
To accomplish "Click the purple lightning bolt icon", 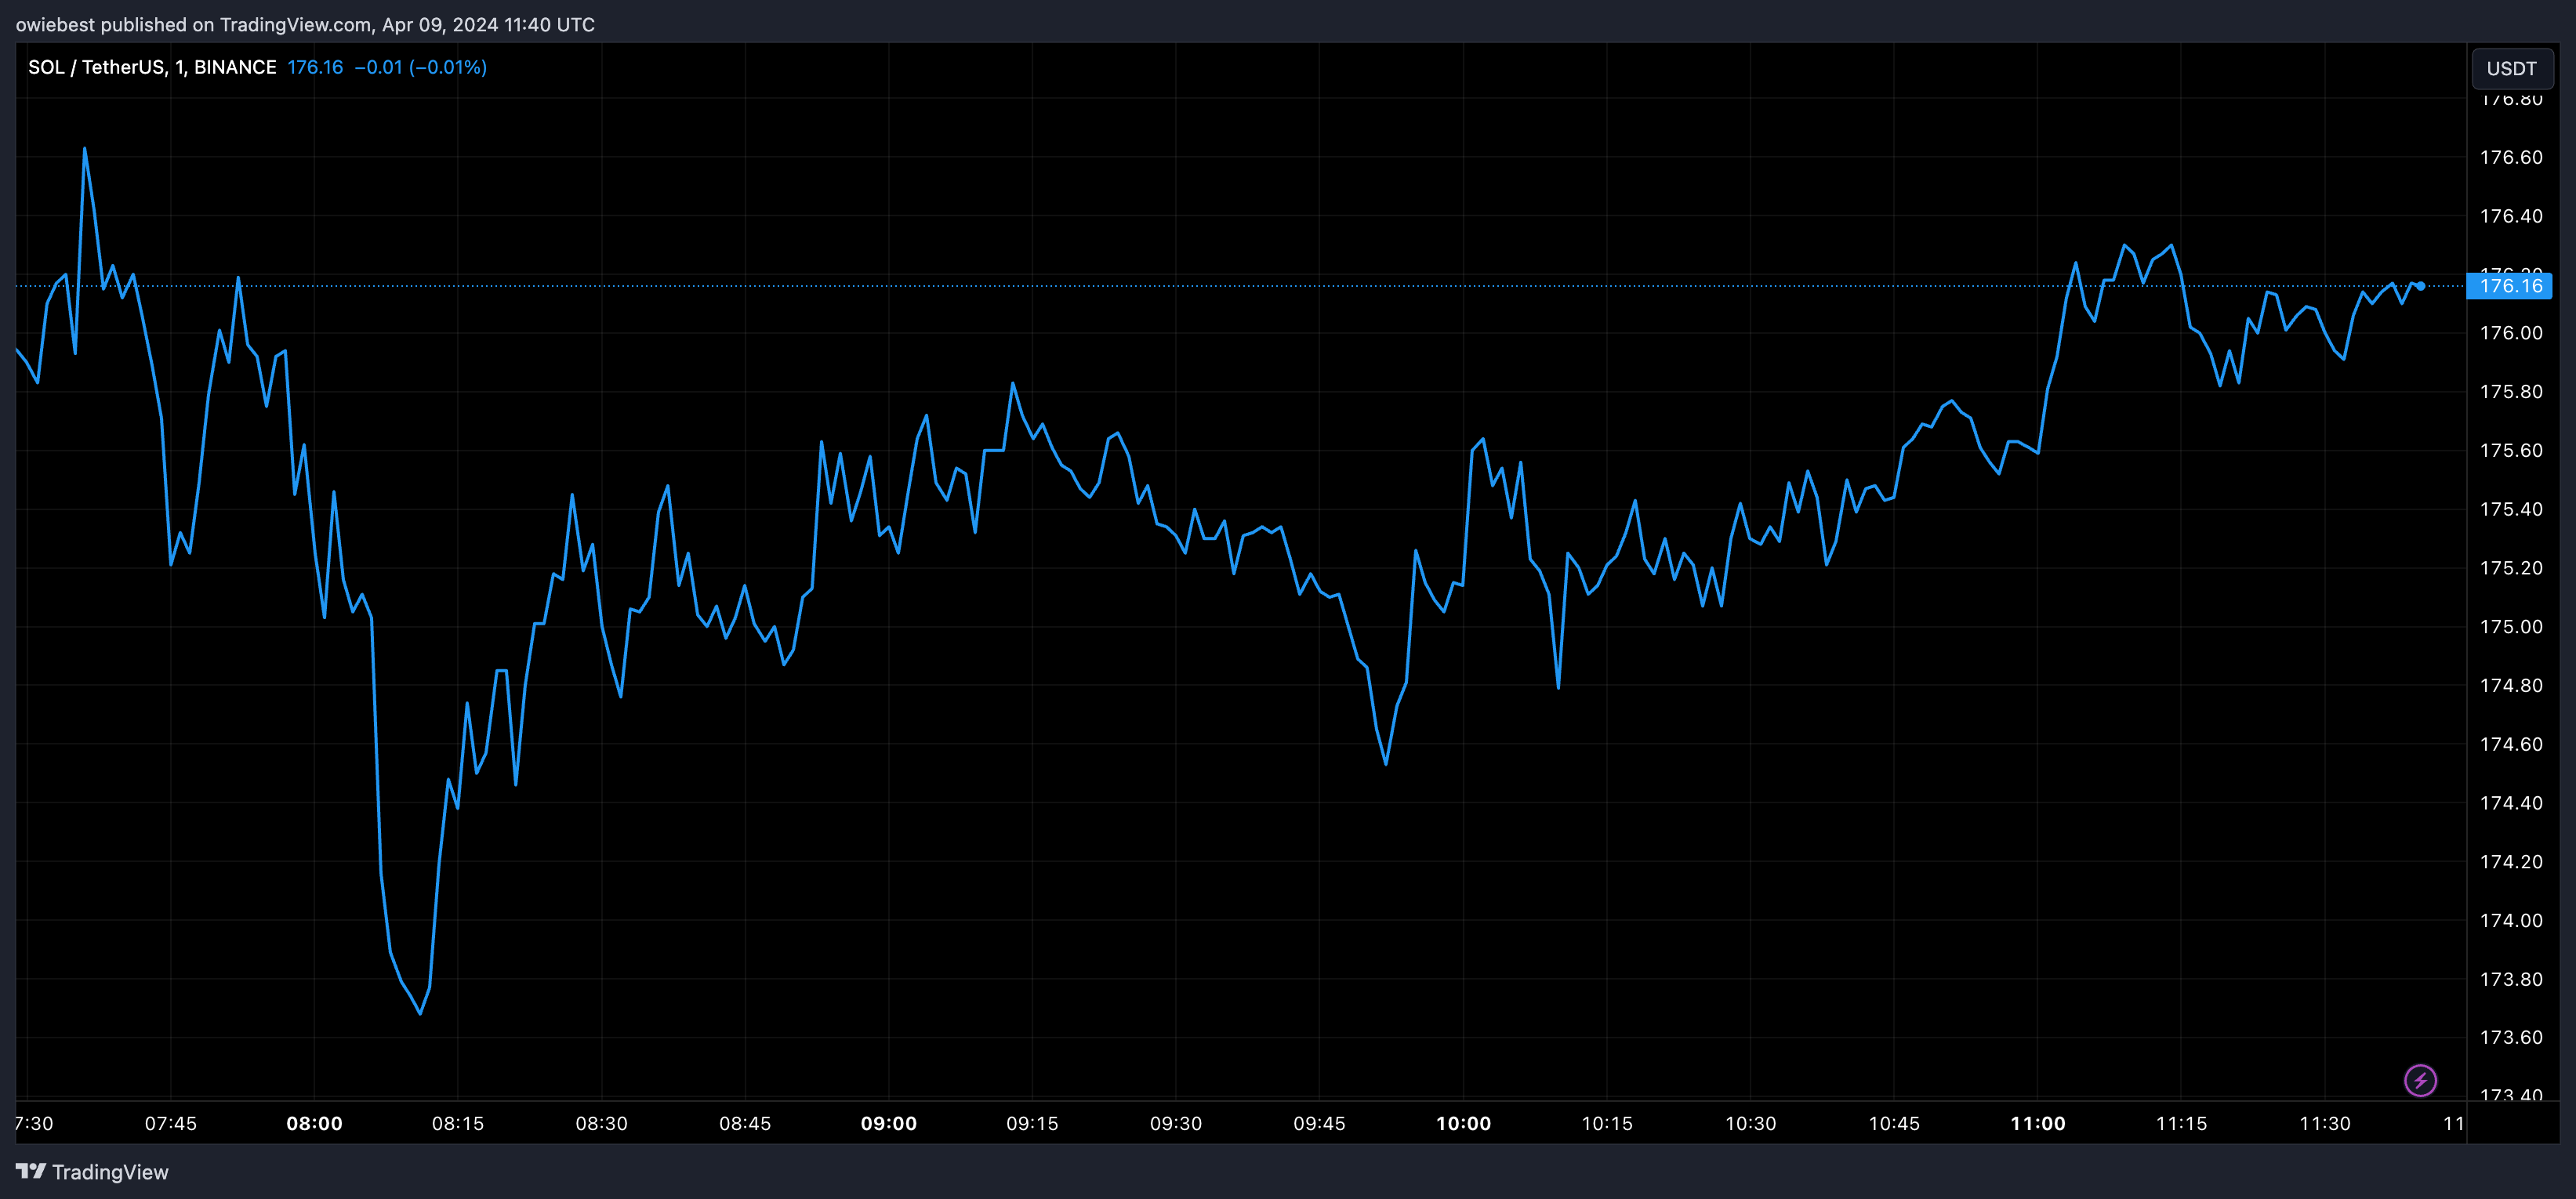I will [x=2420, y=1080].
